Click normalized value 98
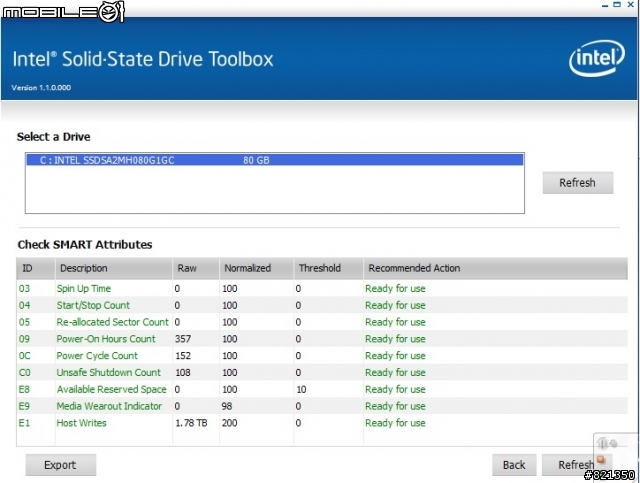Viewport: 640px width, 483px height. click(x=227, y=406)
